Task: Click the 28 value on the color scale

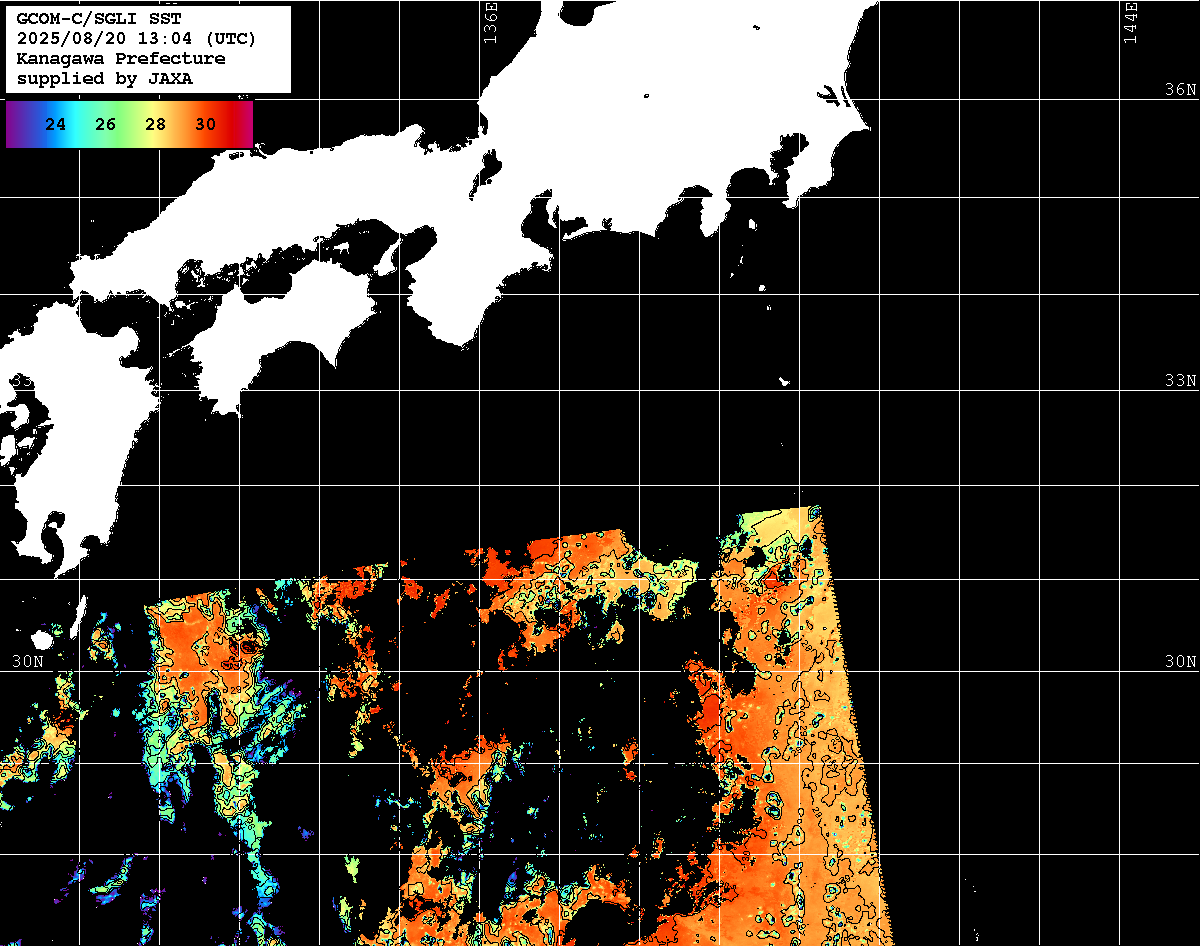Action: pos(156,125)
